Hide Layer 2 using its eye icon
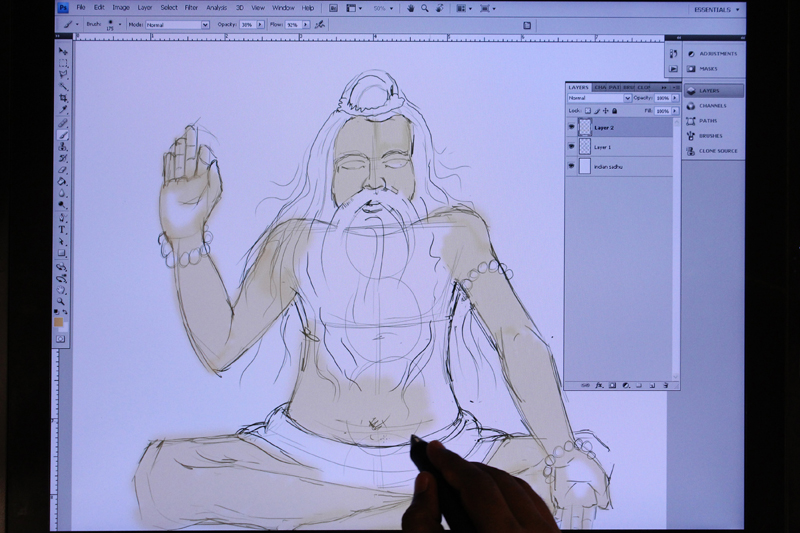Screen dimensions: 800x533 [572, 128]
